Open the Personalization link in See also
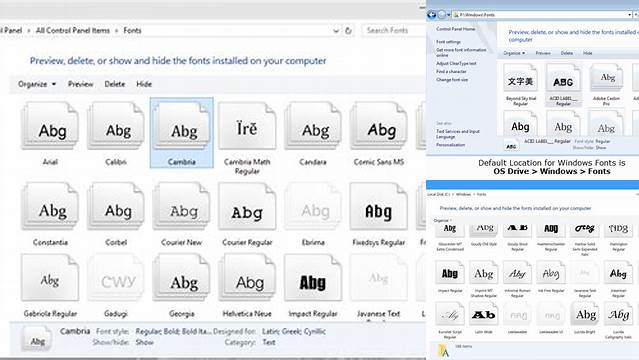639x360 pixels. [450, 145]
